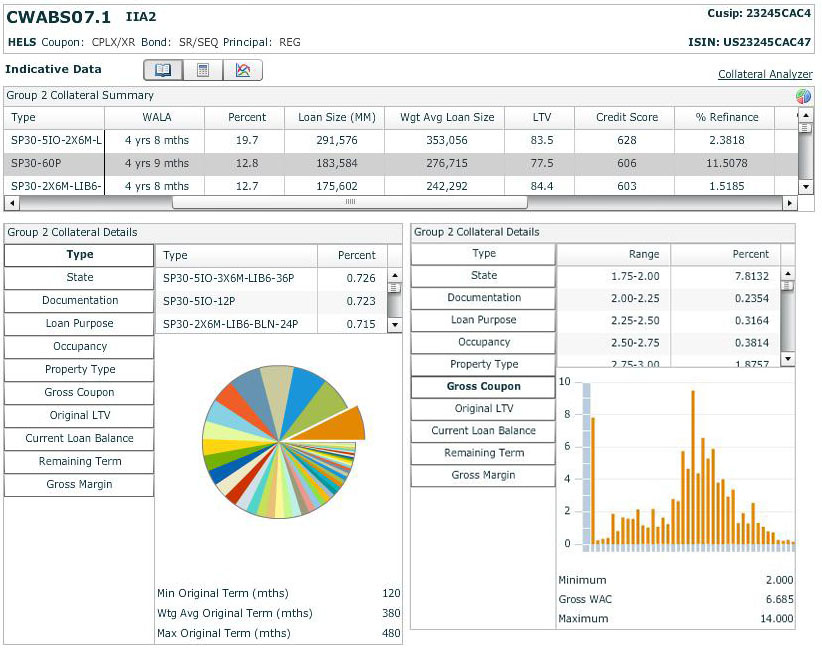Click the summary table scroll-down arrow
The image size is (822, 650).
(805, 187)
